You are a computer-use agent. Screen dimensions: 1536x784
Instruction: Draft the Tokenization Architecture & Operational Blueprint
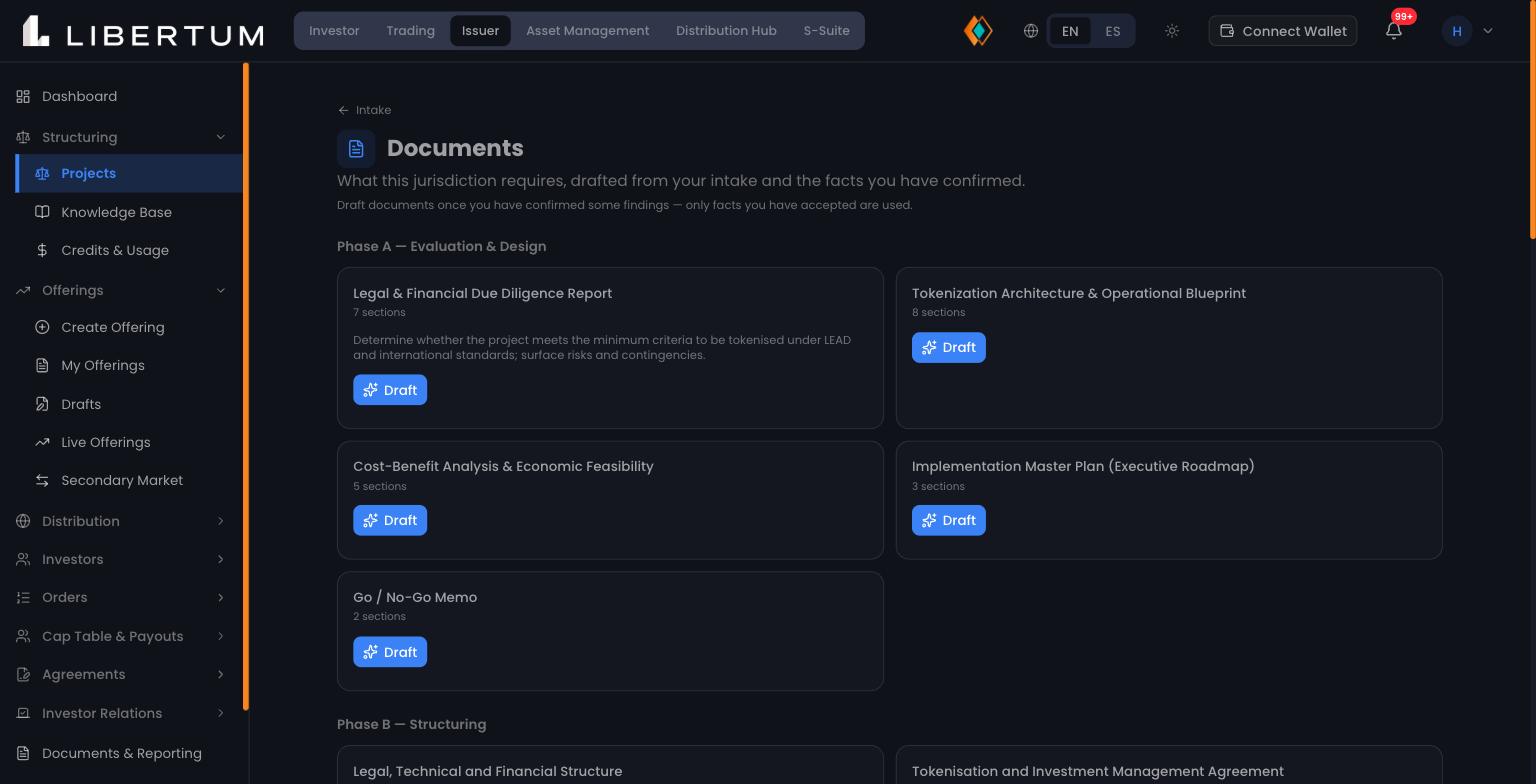click(x=949, y=347)
